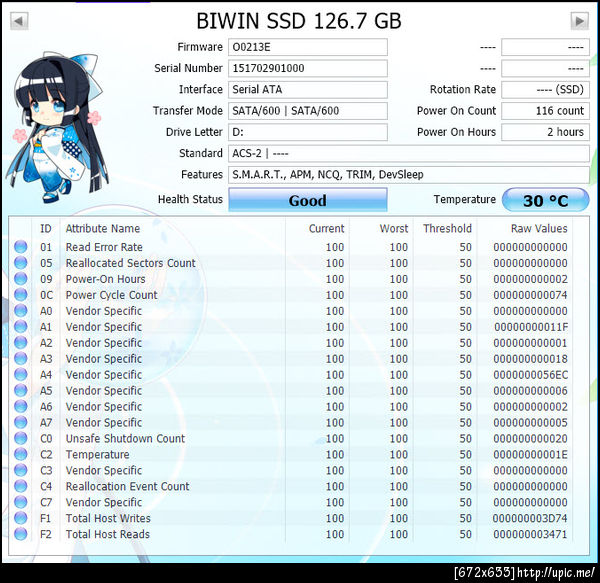Click the Interface field Serial ATA
600x583 pixels.
(x=308, y=90)
